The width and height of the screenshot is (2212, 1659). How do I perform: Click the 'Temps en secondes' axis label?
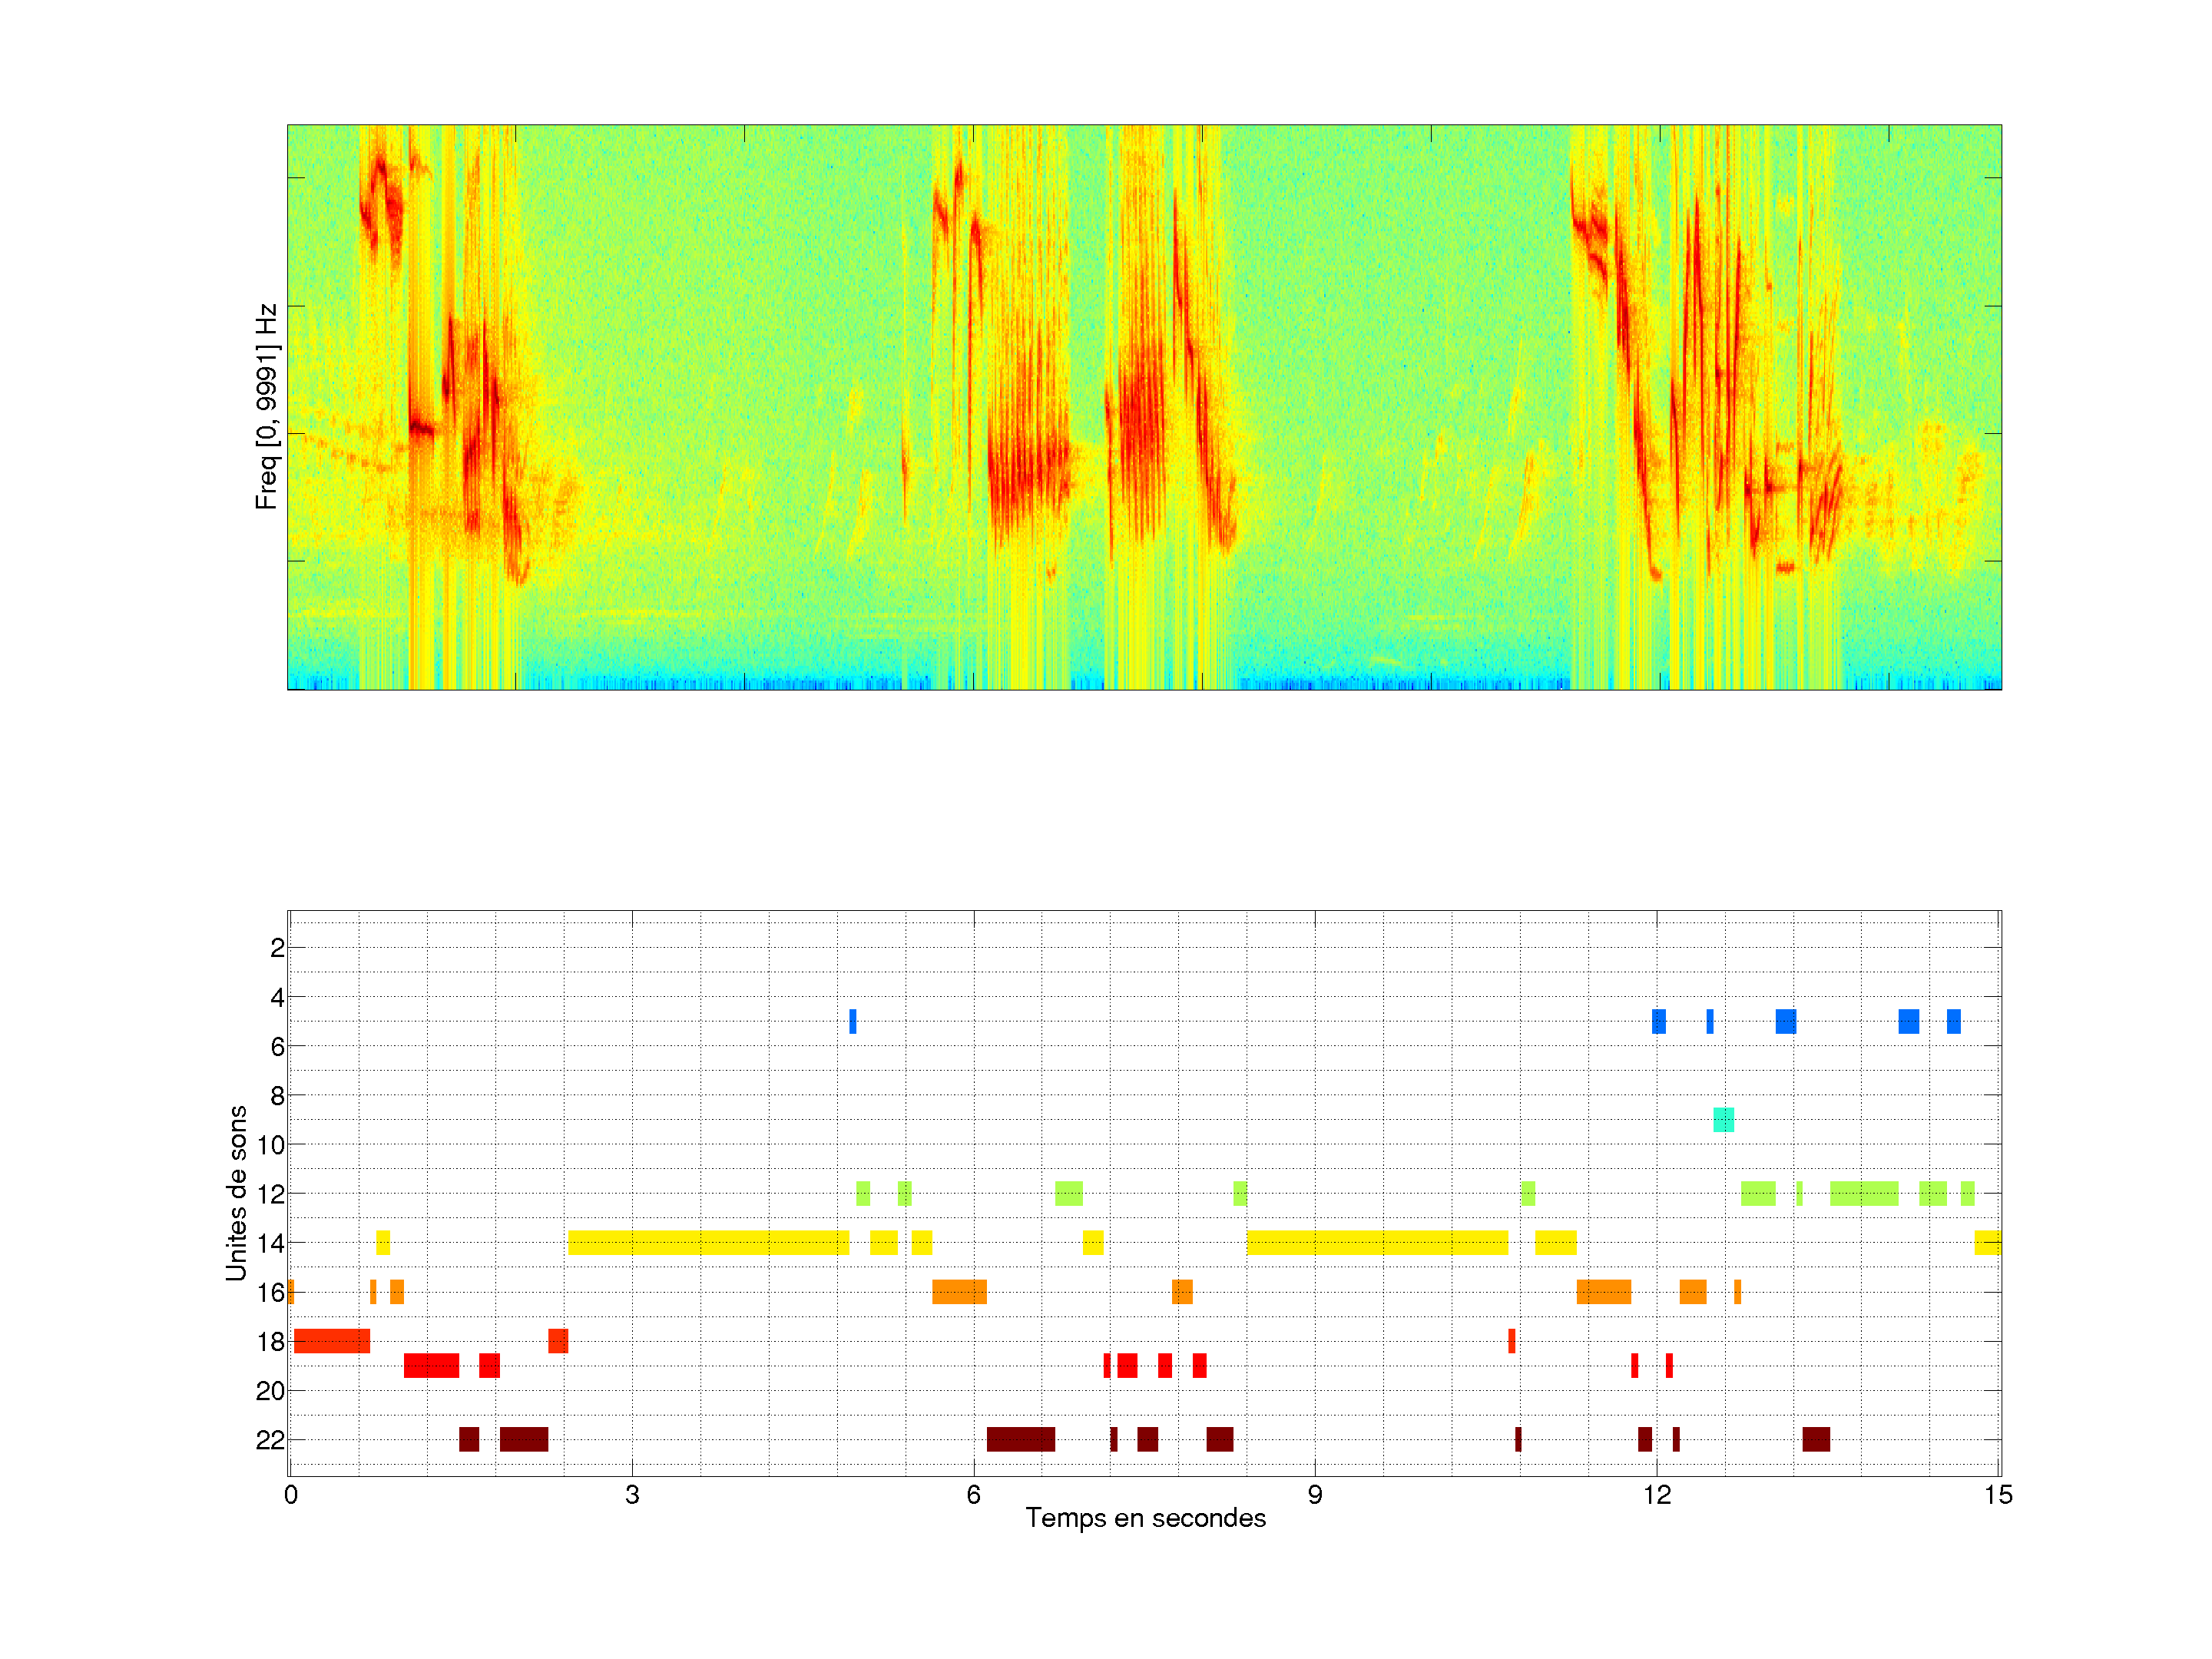point(1145,1518)
